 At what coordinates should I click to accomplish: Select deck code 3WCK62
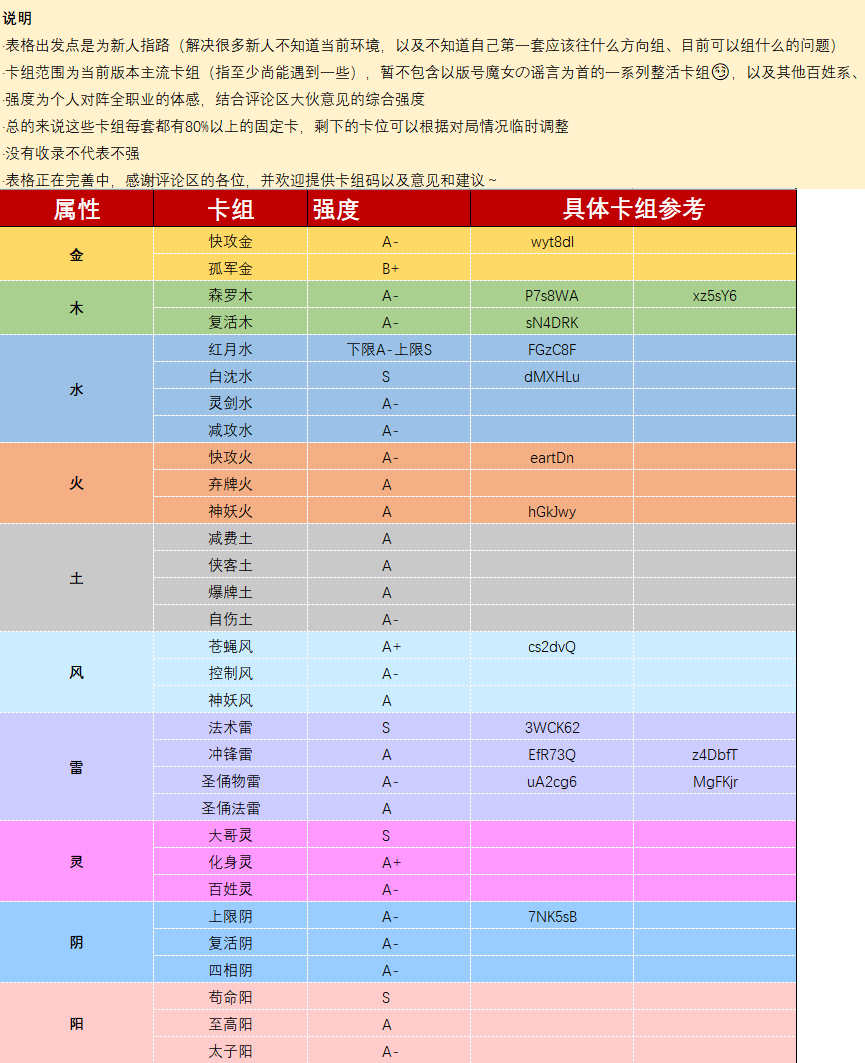coord(552,727)
